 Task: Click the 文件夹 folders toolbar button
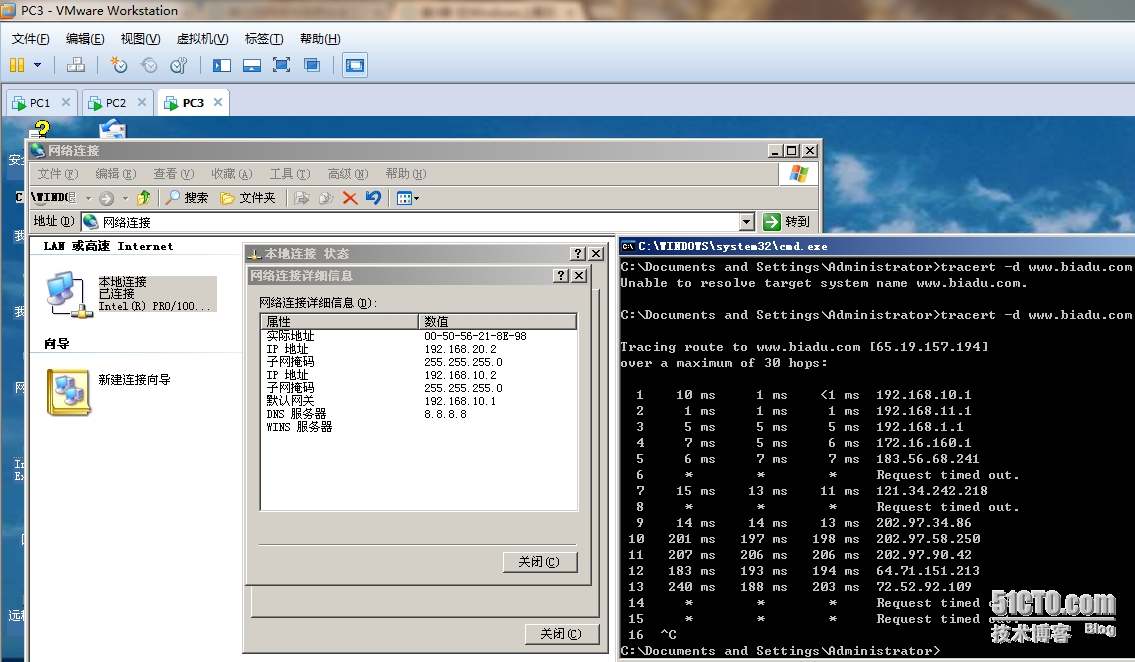tap(248, 198)
